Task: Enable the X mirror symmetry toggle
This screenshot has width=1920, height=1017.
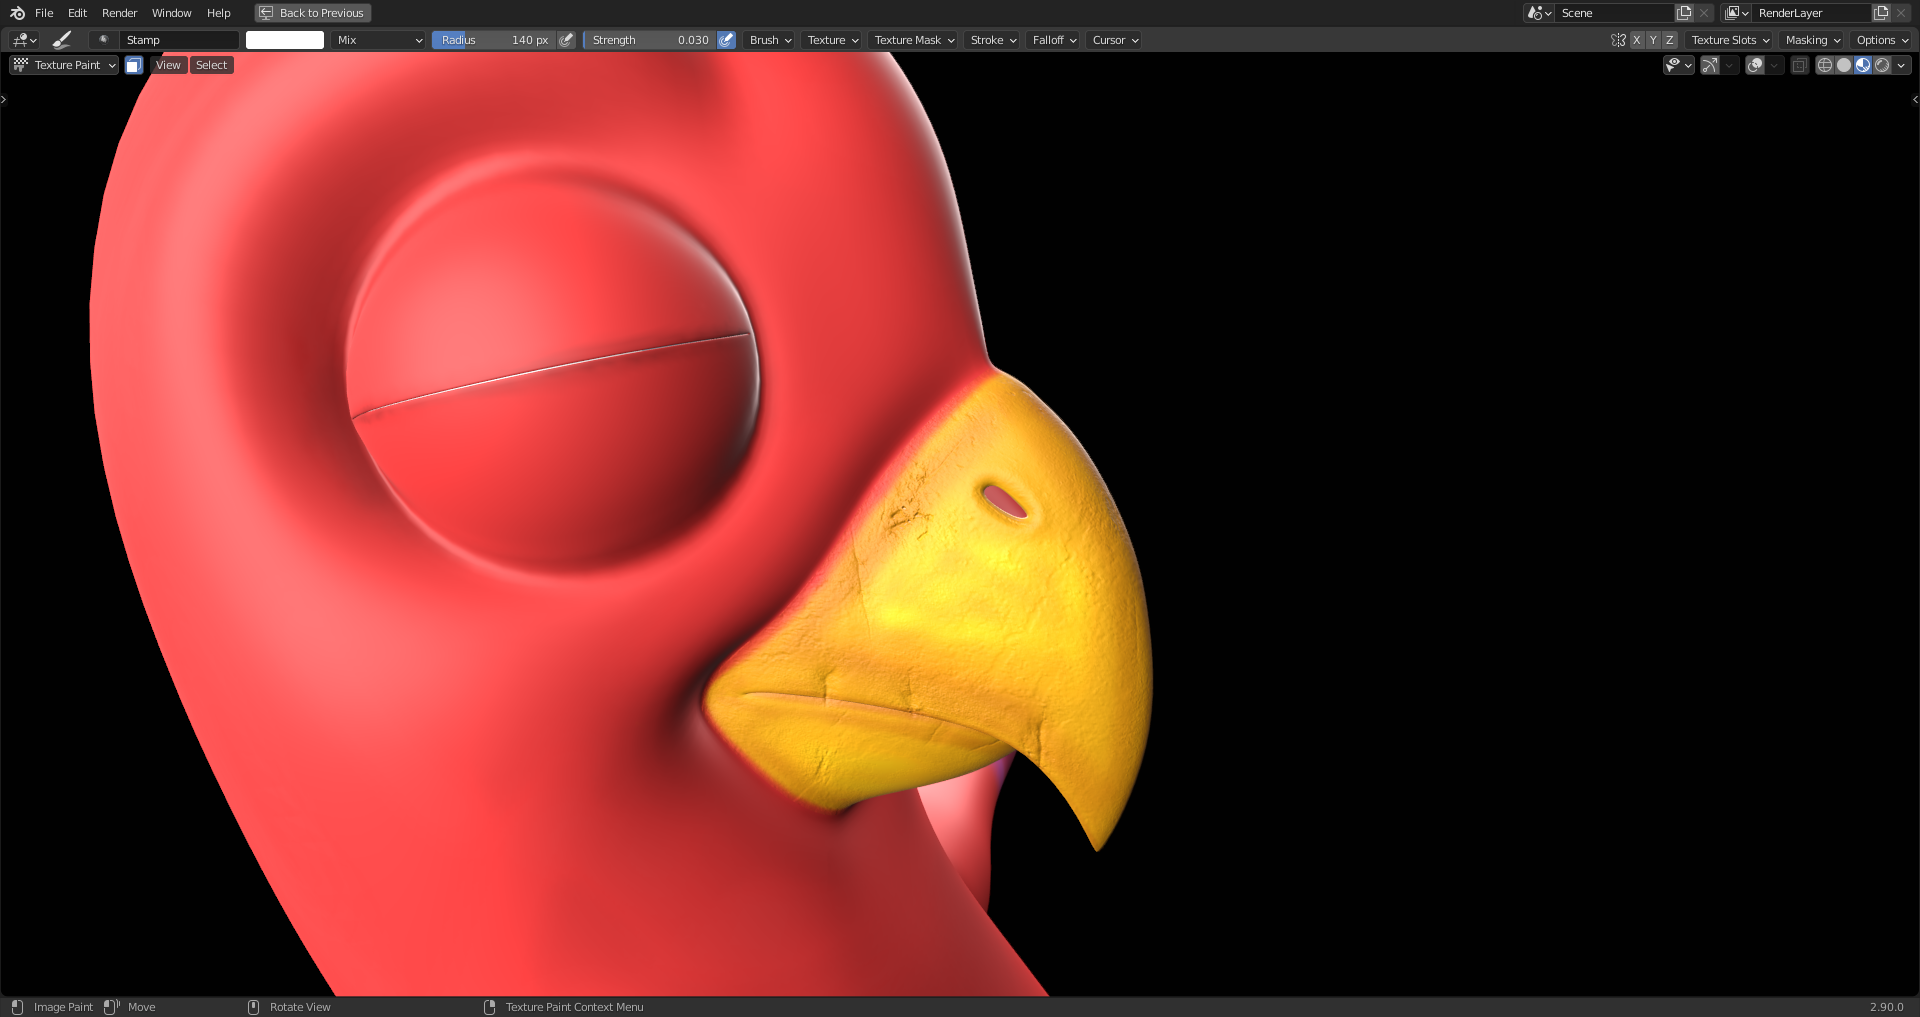Action: coord(1636,39)
